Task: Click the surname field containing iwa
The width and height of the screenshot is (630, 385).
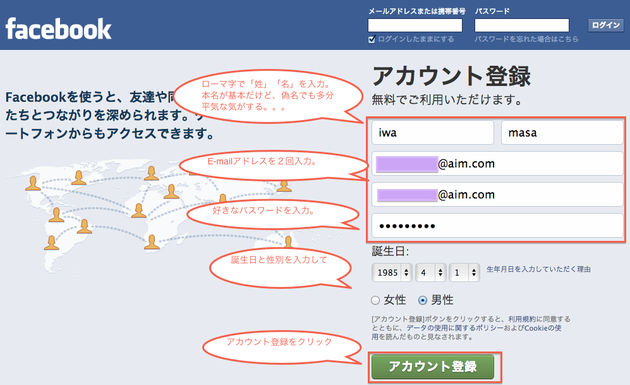Action: tap(432, 133)
